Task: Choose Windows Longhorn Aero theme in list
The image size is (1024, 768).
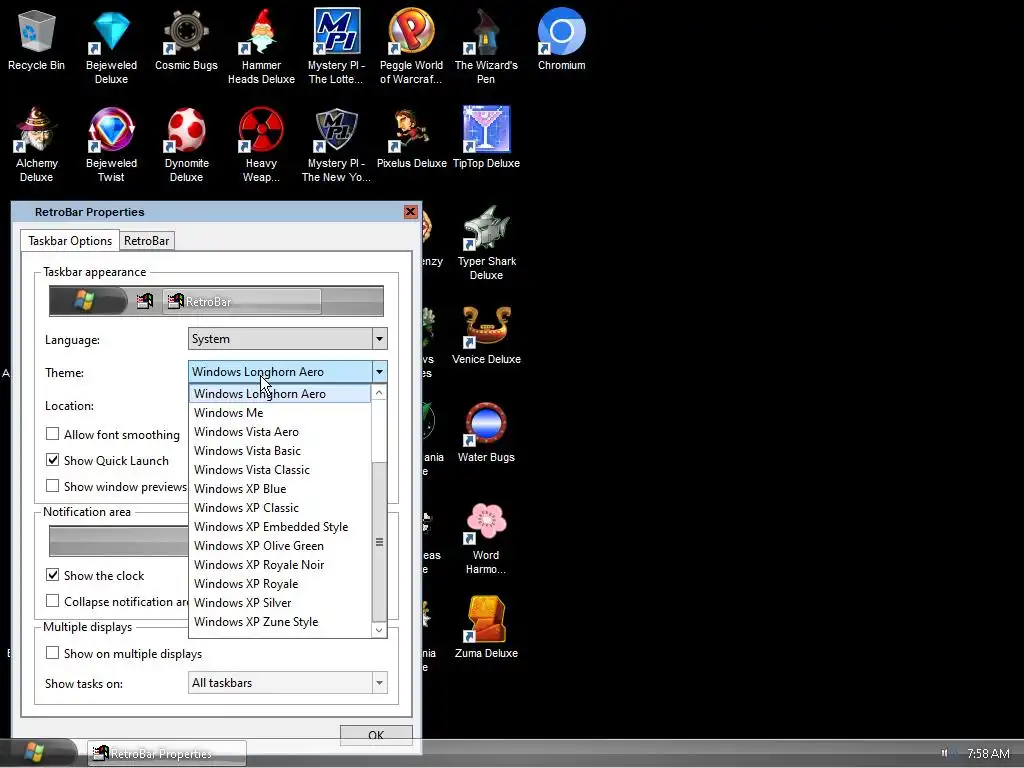Action: tap(280, 394)
